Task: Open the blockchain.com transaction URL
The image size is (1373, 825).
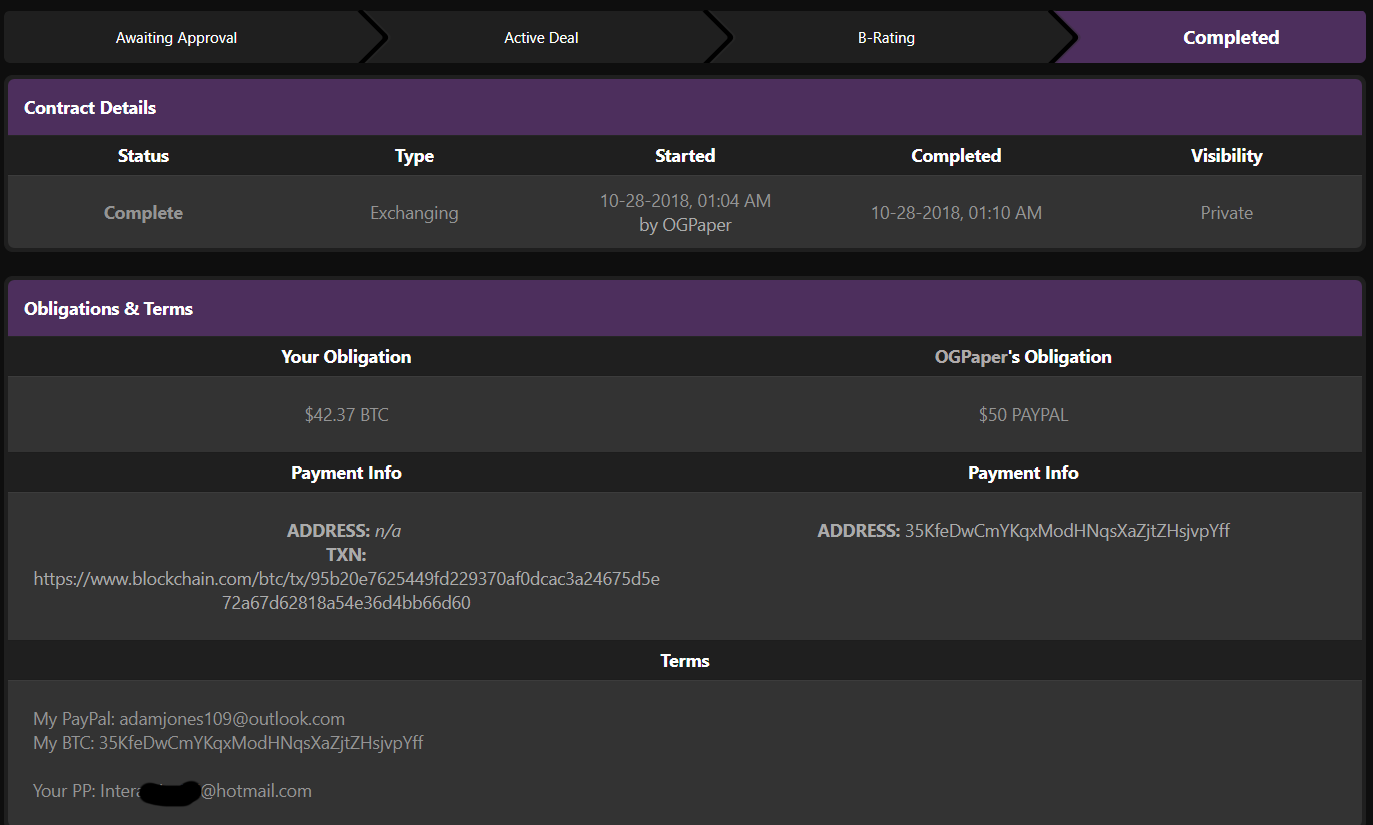Action: point(346,591)
